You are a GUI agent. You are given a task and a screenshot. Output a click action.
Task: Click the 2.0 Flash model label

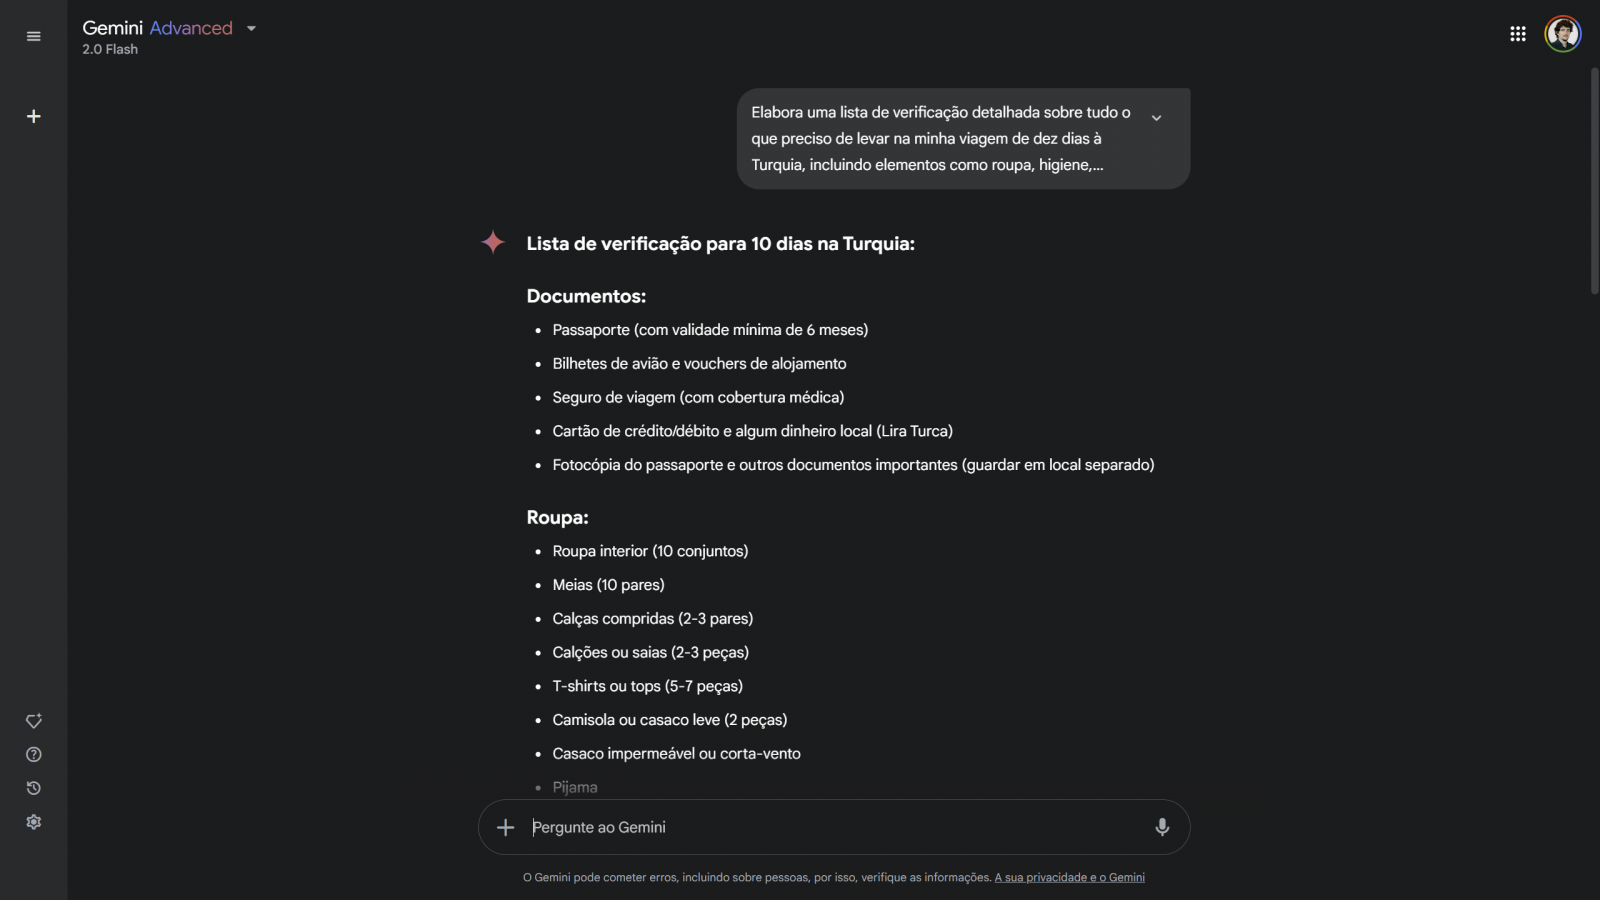110,50
